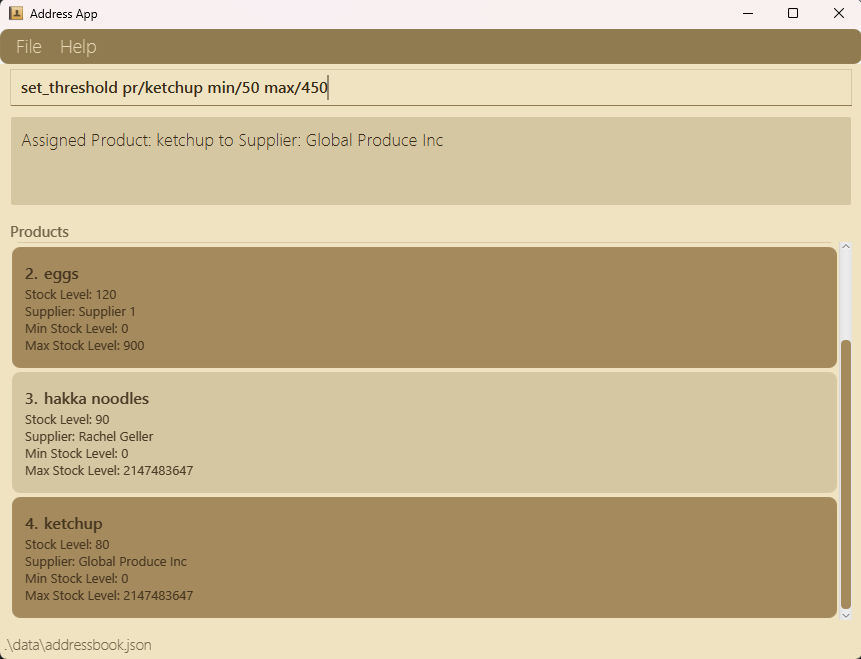Click the product list scroll-up arrow
Viewport: 861px width, 659px height.
(846, 247)
